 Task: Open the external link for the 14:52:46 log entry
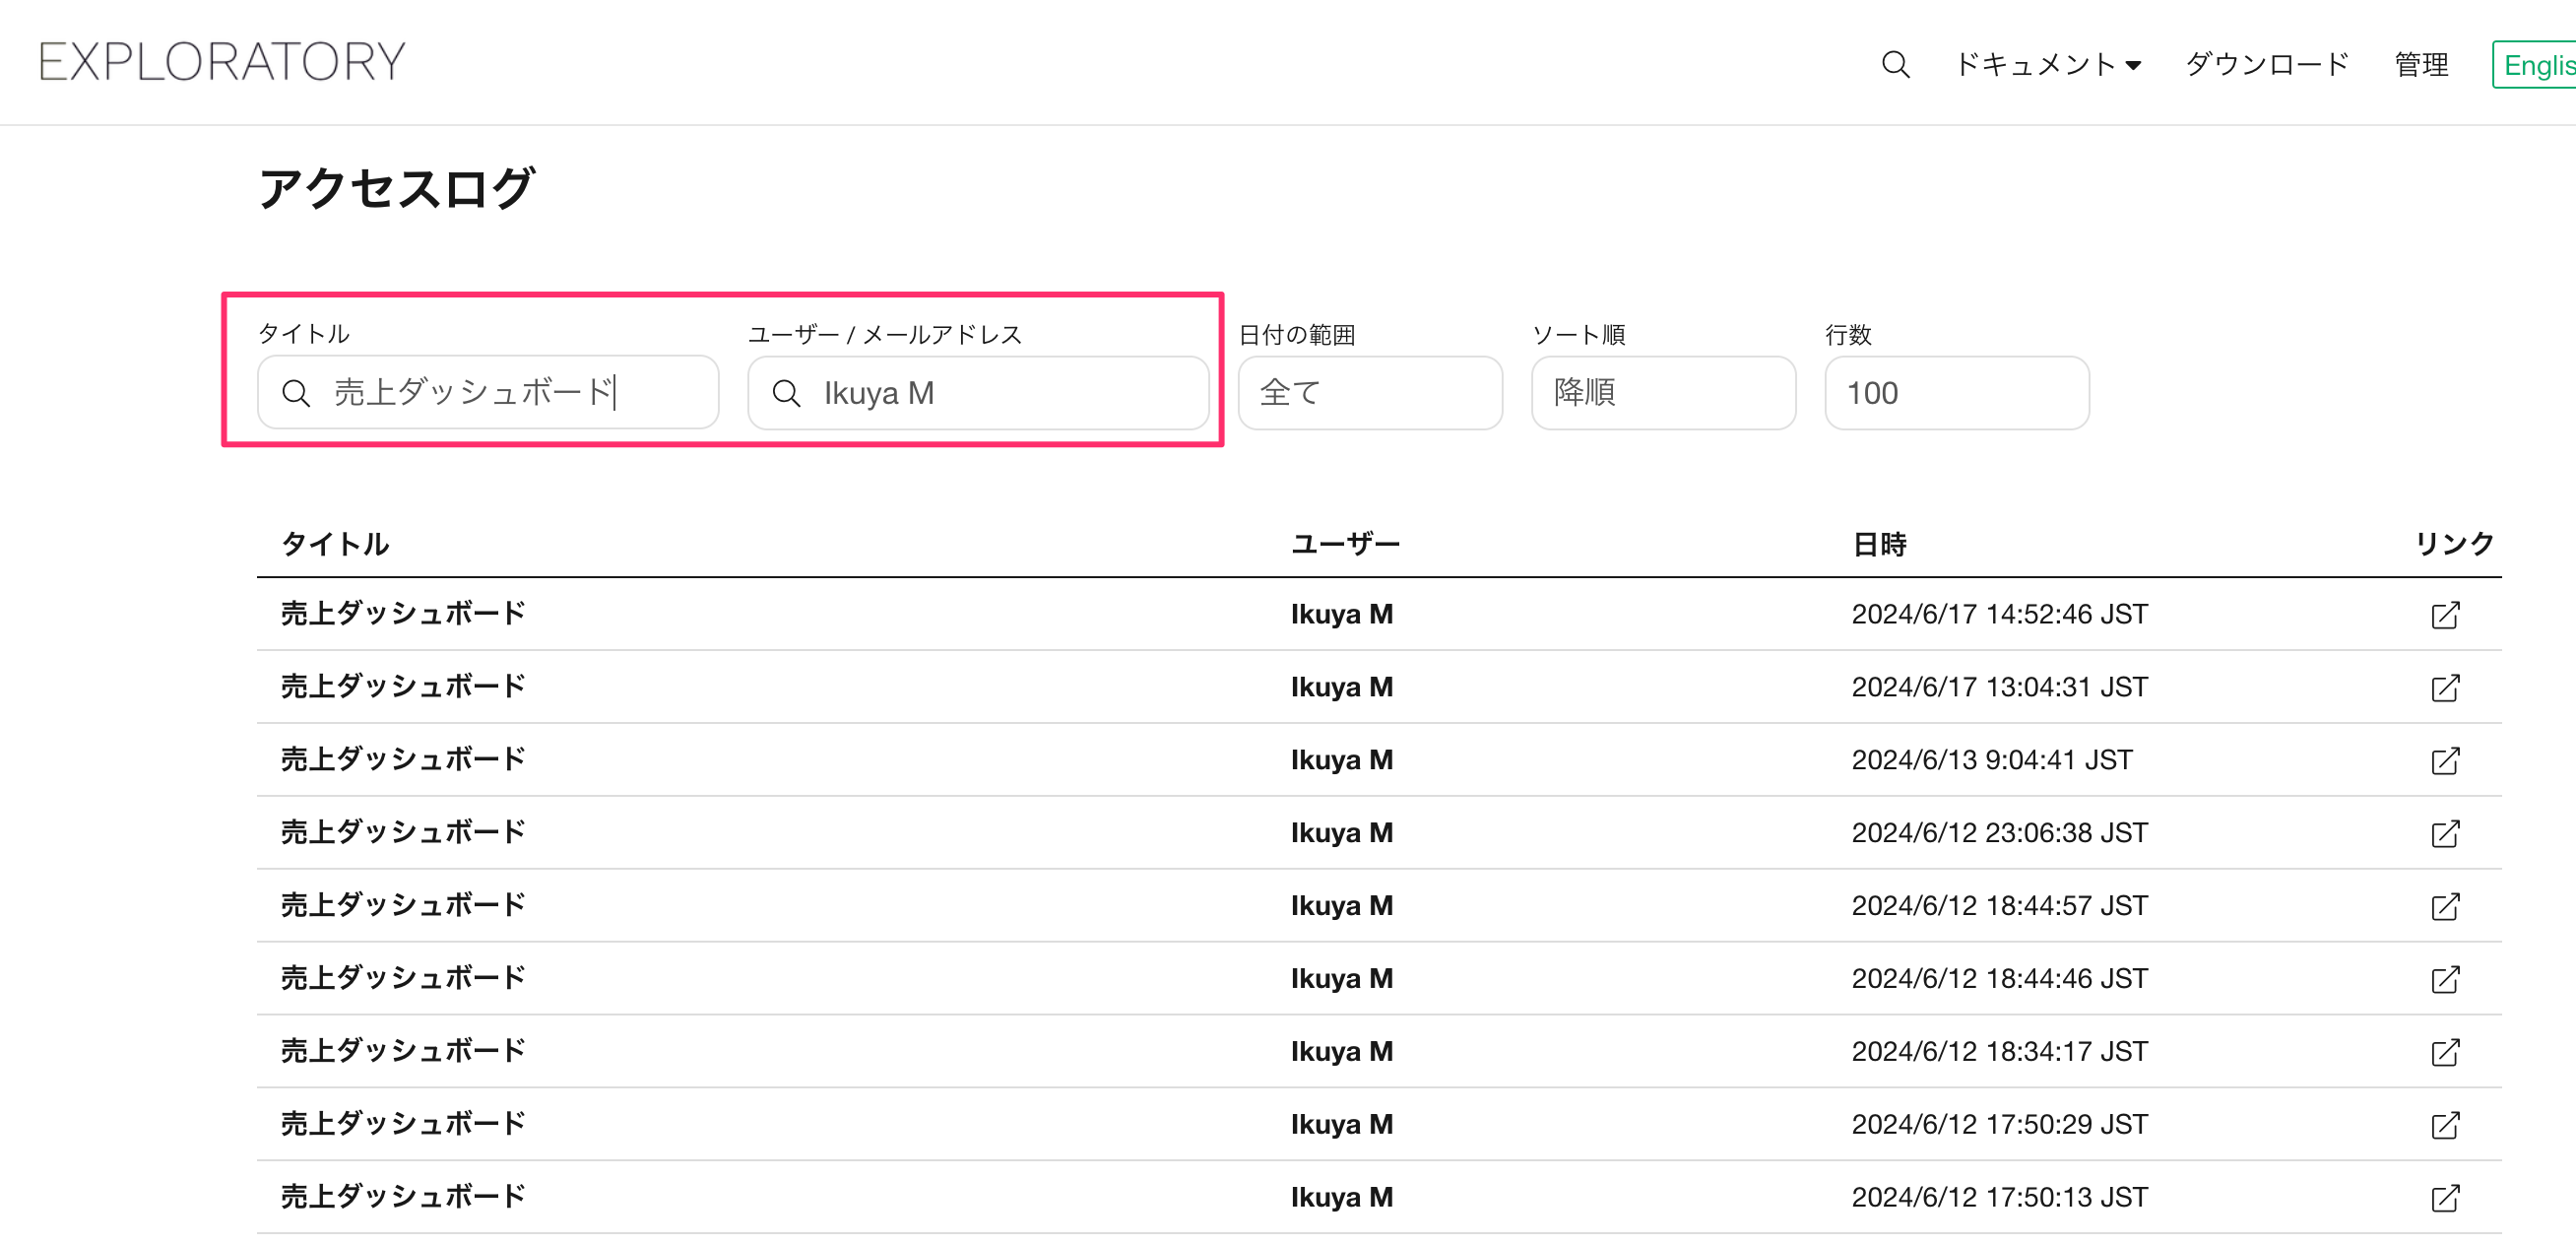point(2445,615)
